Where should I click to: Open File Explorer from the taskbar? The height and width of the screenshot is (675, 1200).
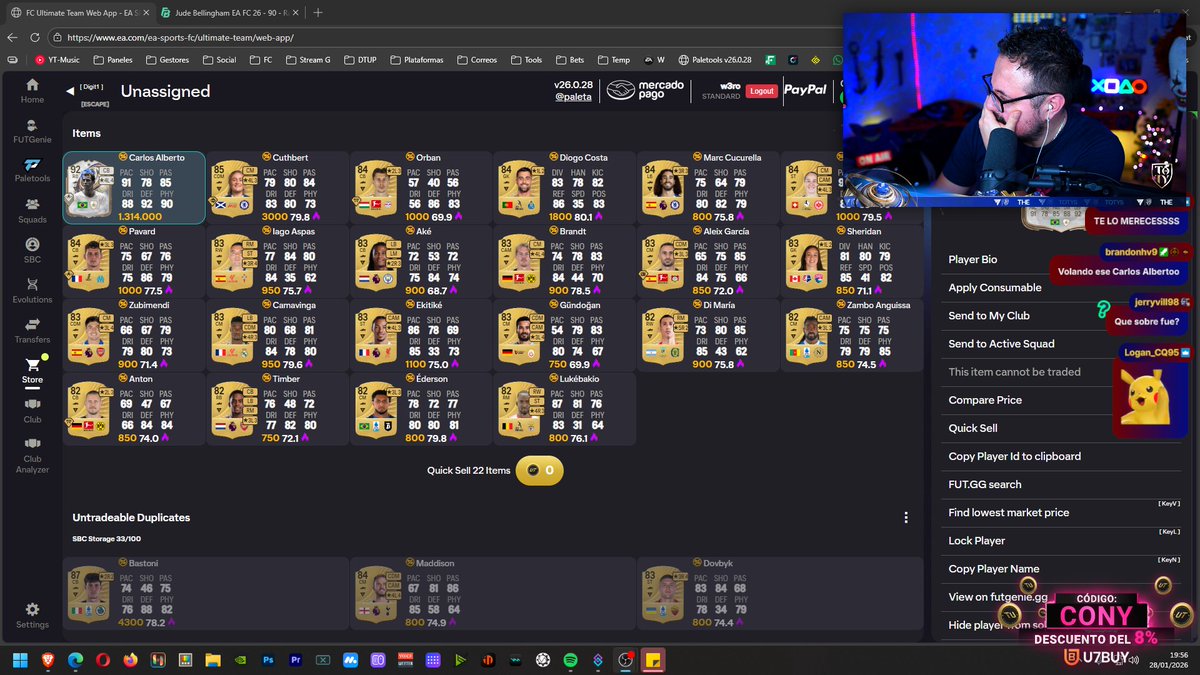tap(212, 660)
